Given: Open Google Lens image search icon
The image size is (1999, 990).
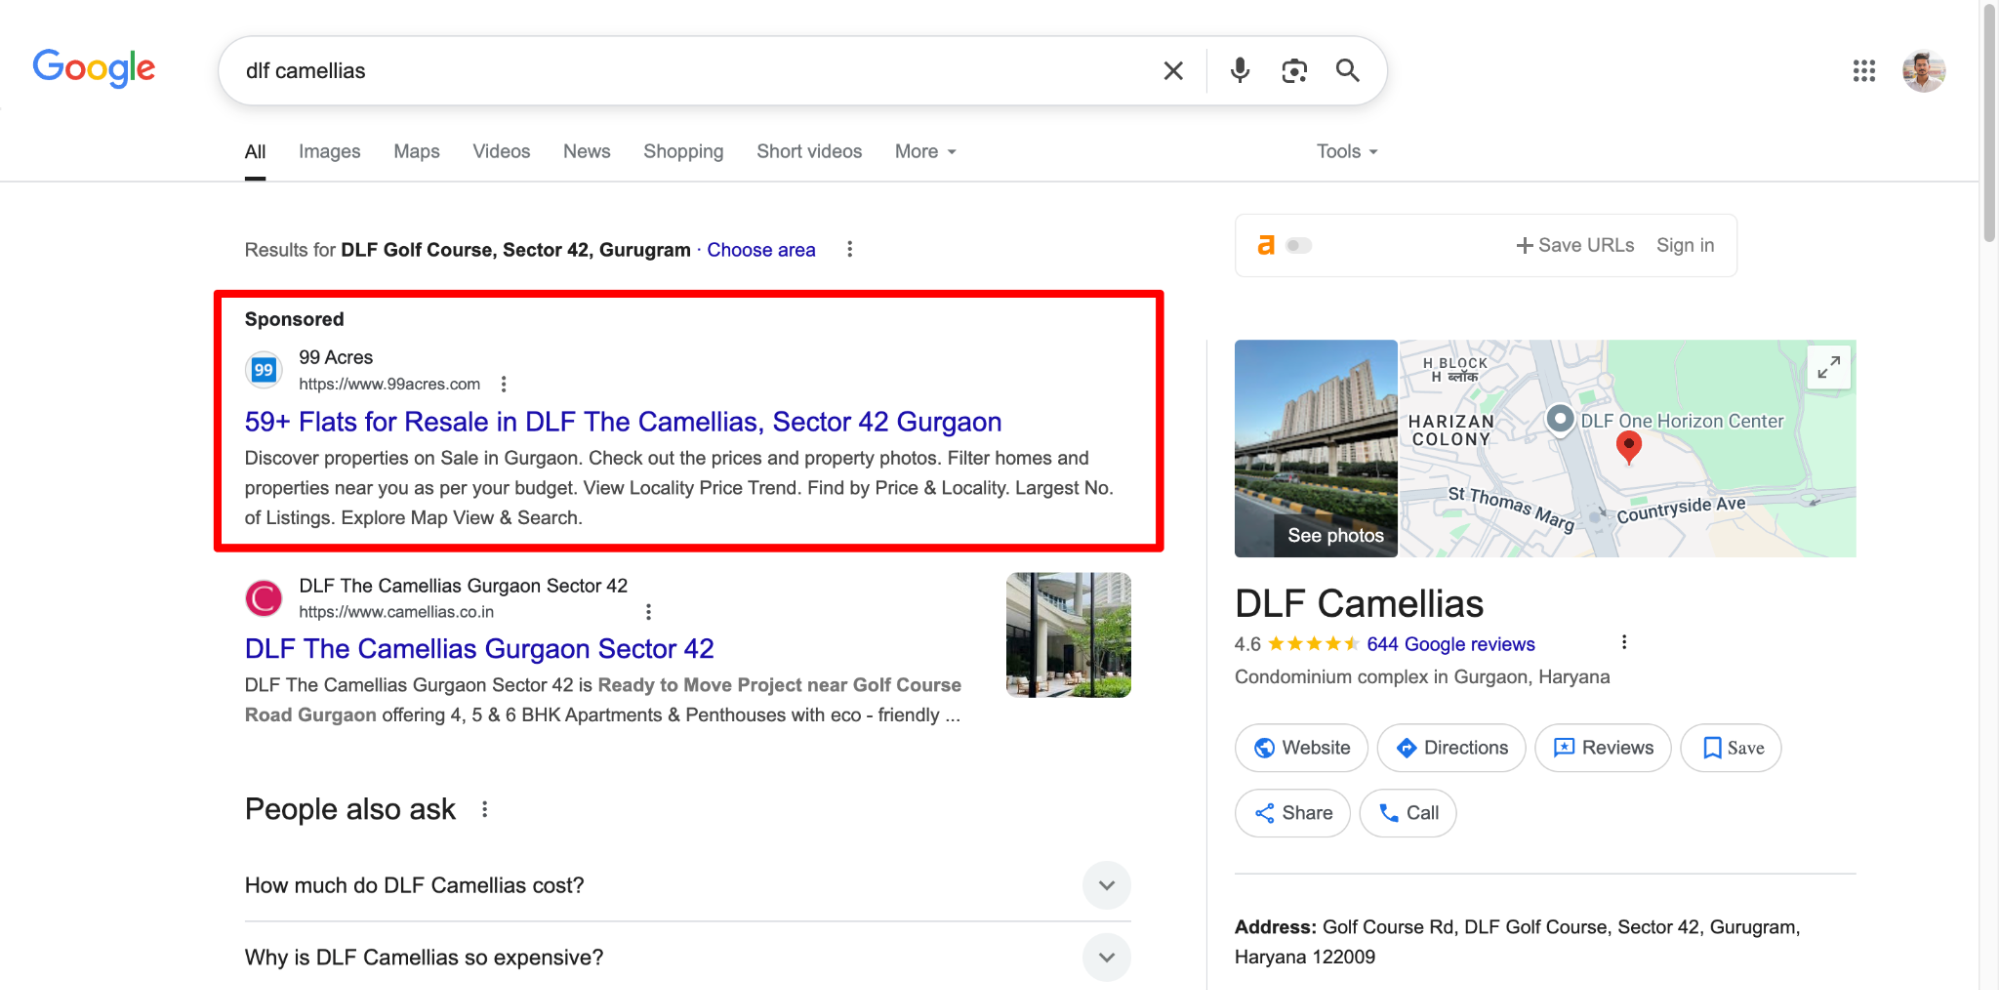Looking at the screenshot, I should tap(1294, 71).
